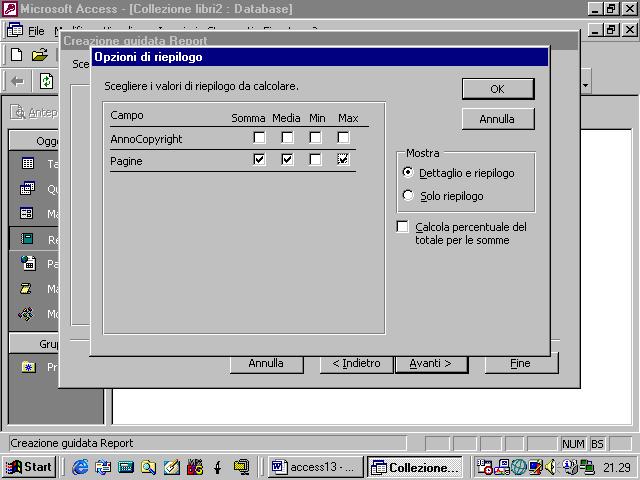The width and height of the screenshot is (640, 480).
Task: Click the teal keyboard quick launch icon
Action: click(x=126, y=467)
